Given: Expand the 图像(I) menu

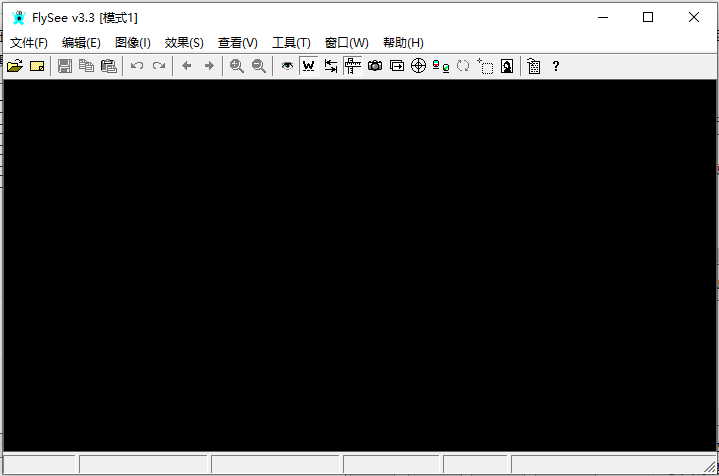Looking at the screenshot, I should [133, 42].
